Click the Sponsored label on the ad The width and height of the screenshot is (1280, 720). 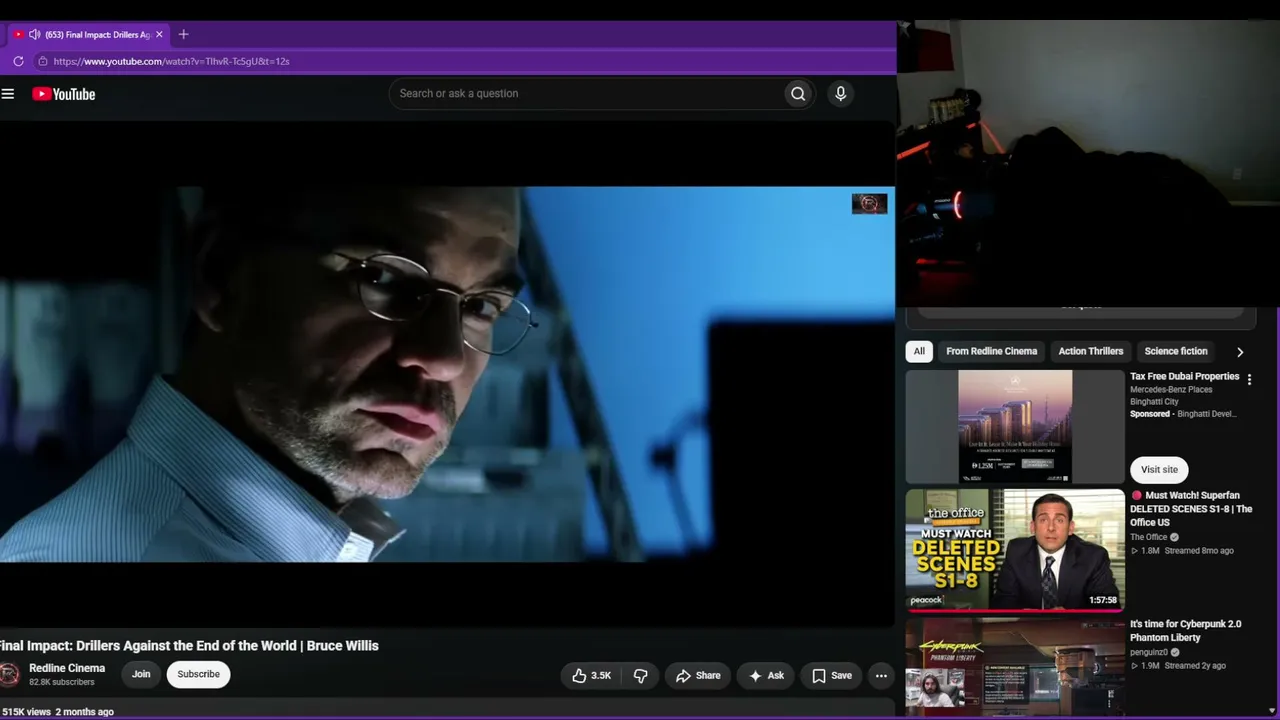(1150, 414)
